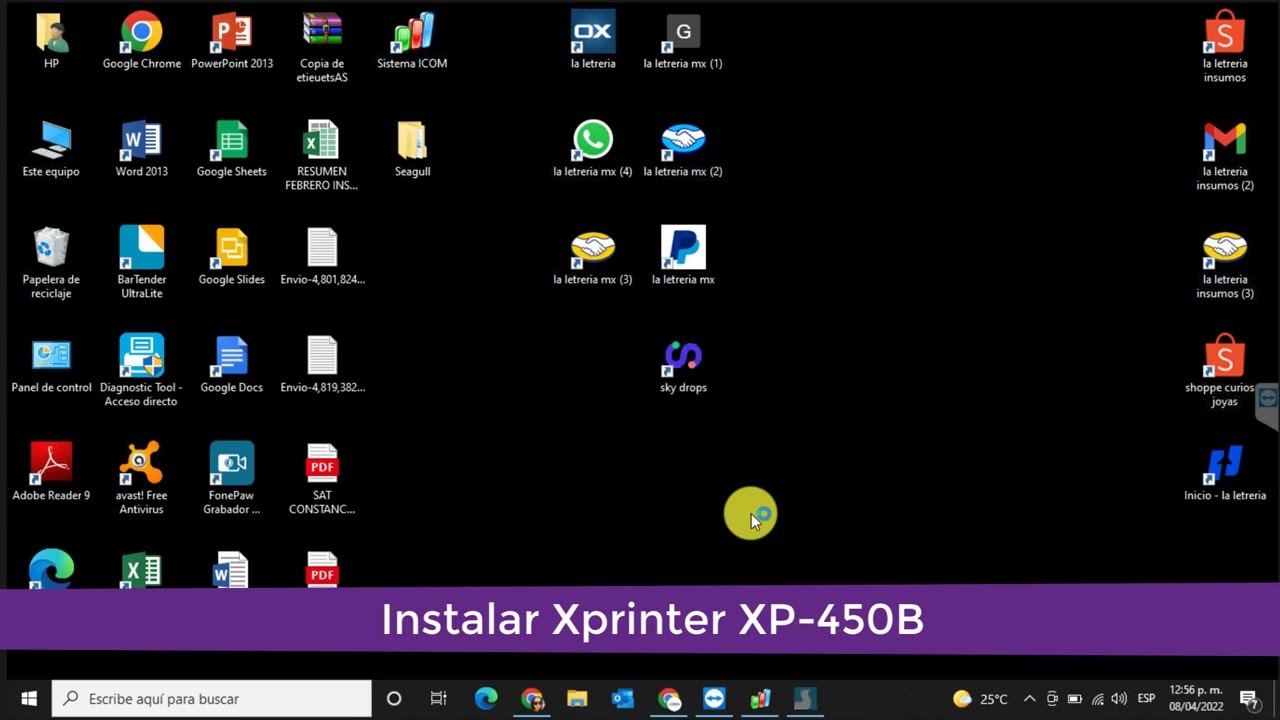
Task: Select the Google Sheets desktop shortcut
Action: [x=232, y=149]
